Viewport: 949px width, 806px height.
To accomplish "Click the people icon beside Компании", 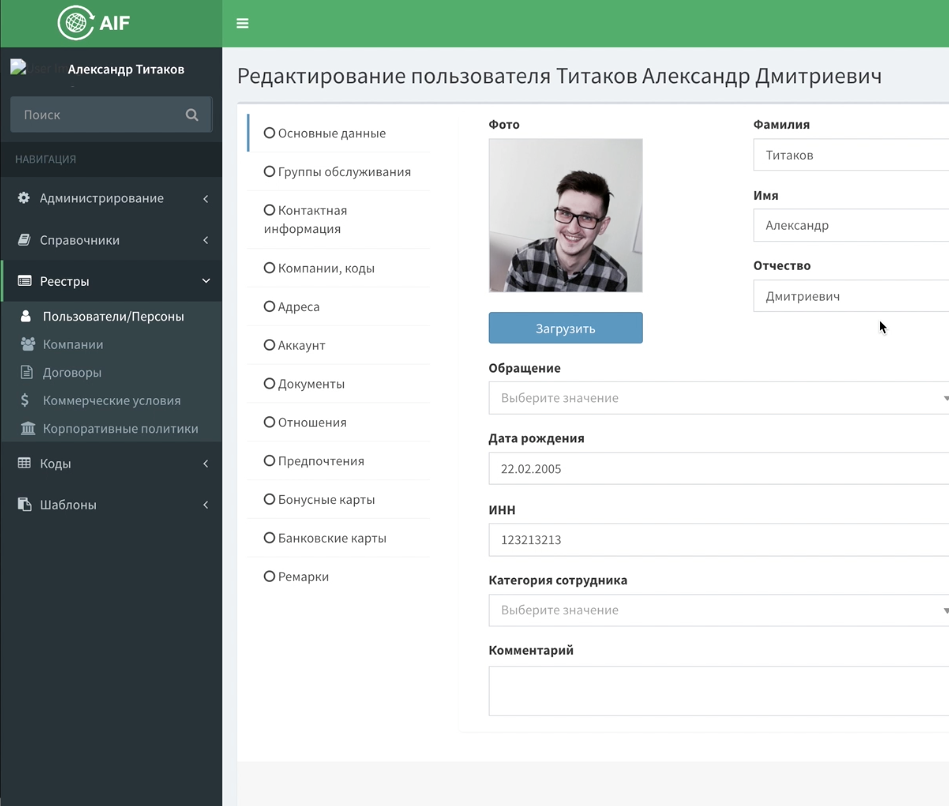I will click(27, 344).
